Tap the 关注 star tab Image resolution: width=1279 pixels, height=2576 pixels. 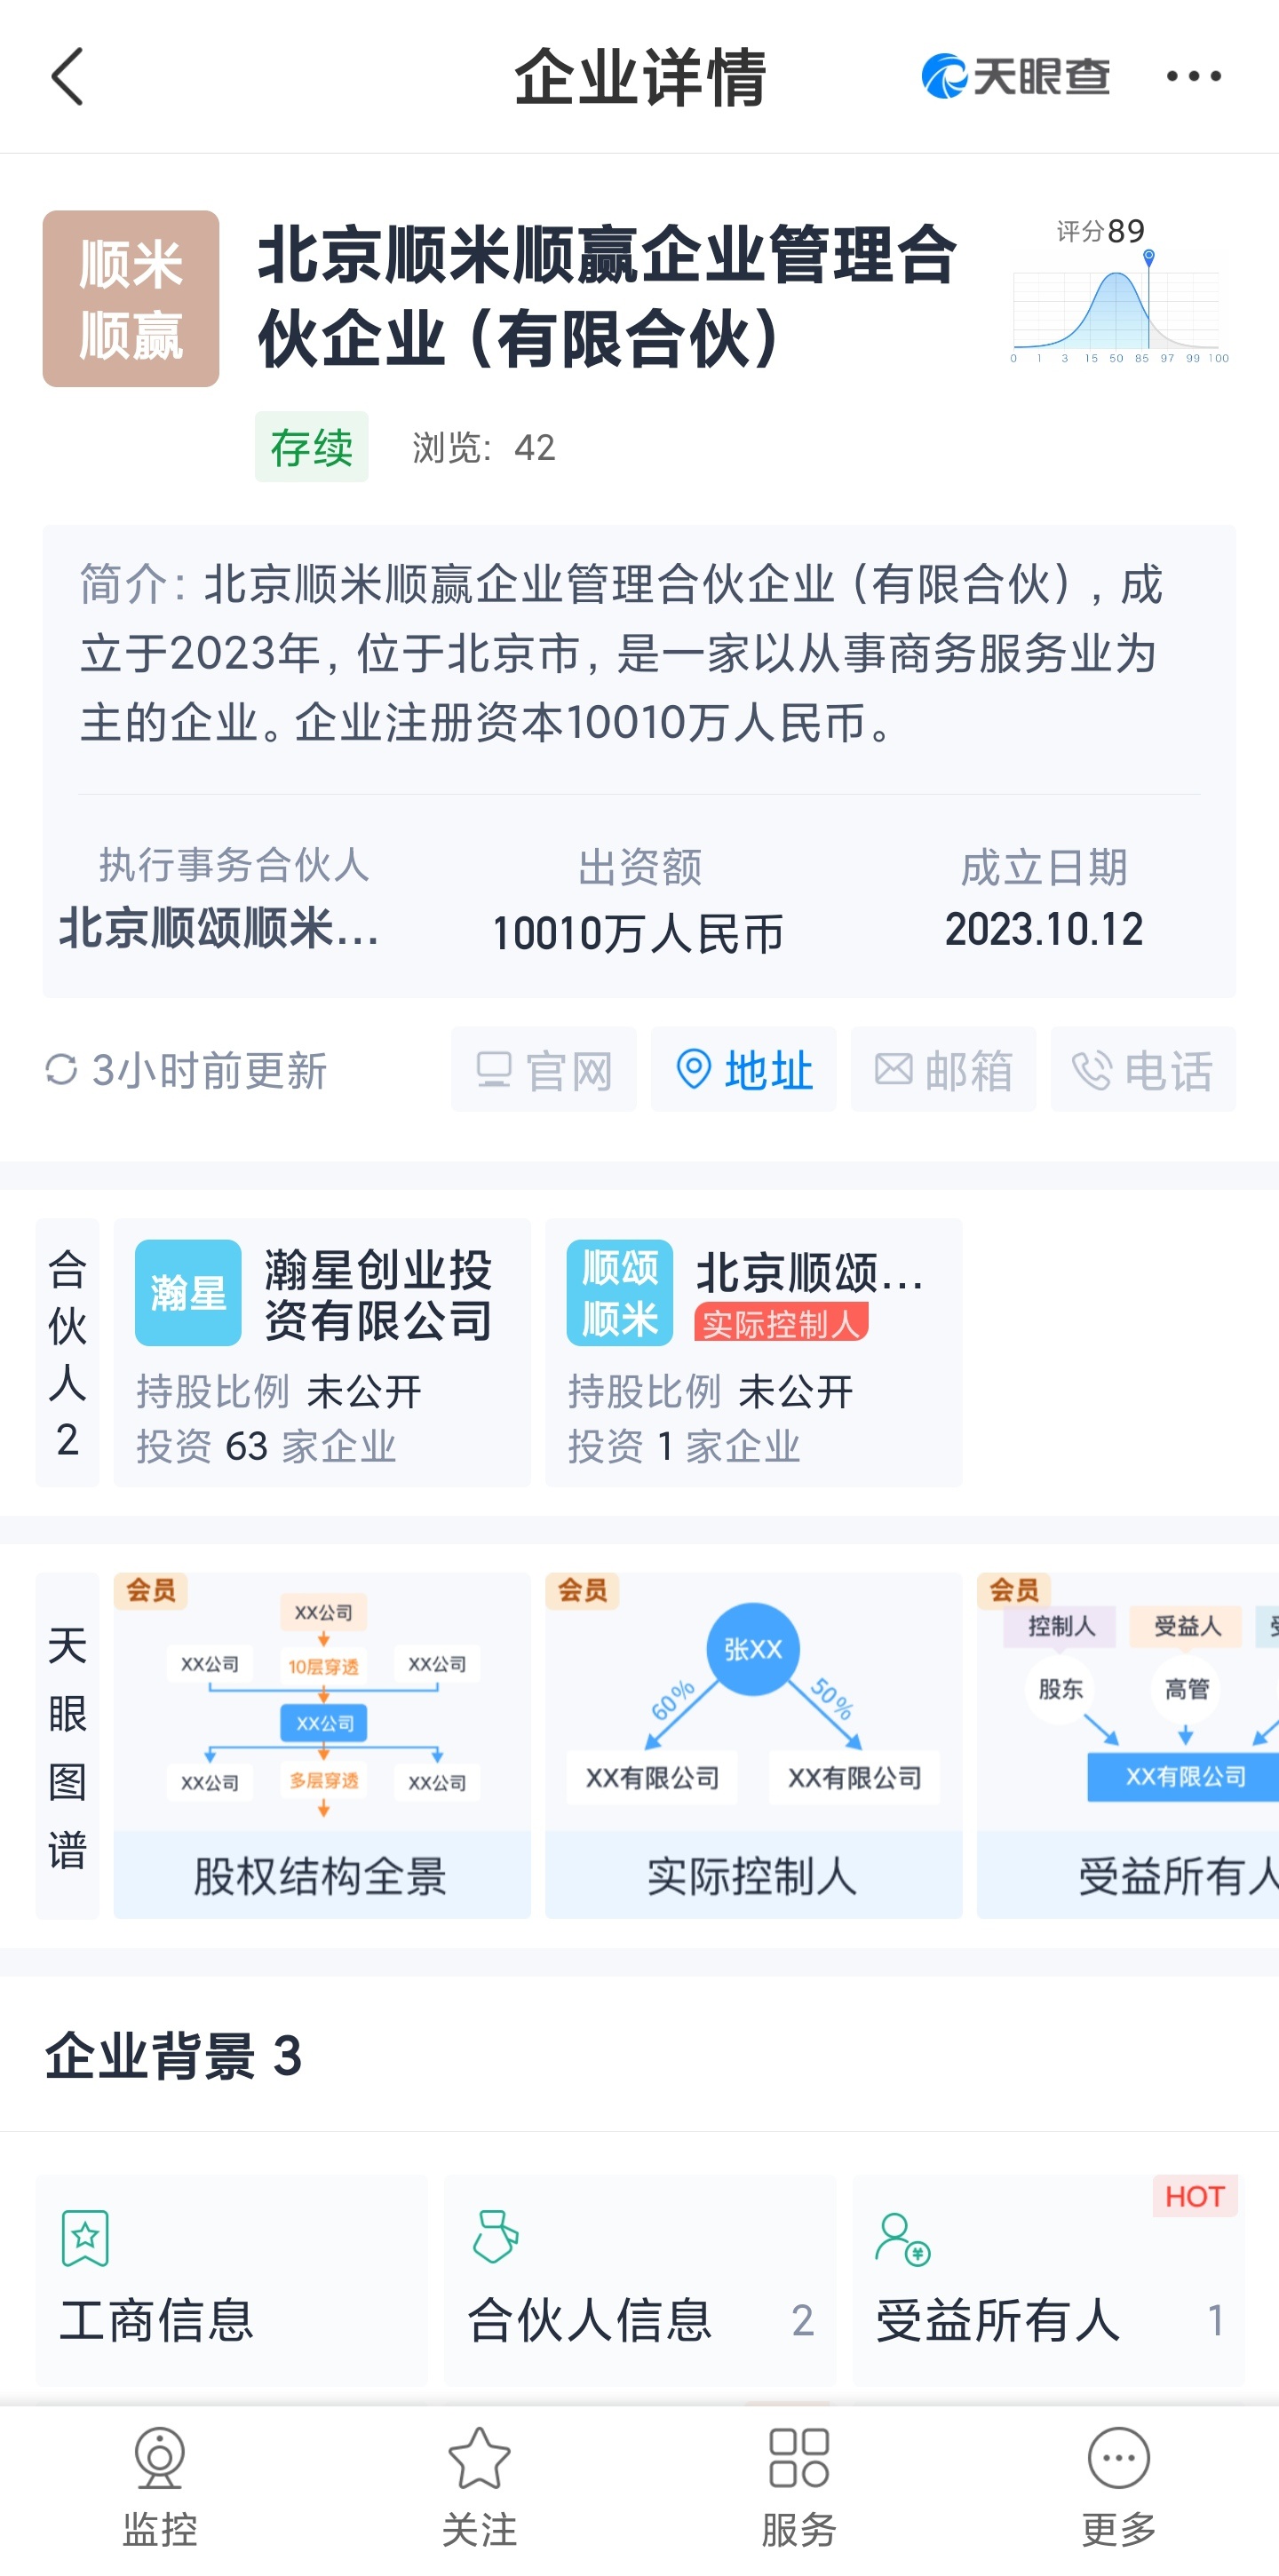tap(480, 2488)
